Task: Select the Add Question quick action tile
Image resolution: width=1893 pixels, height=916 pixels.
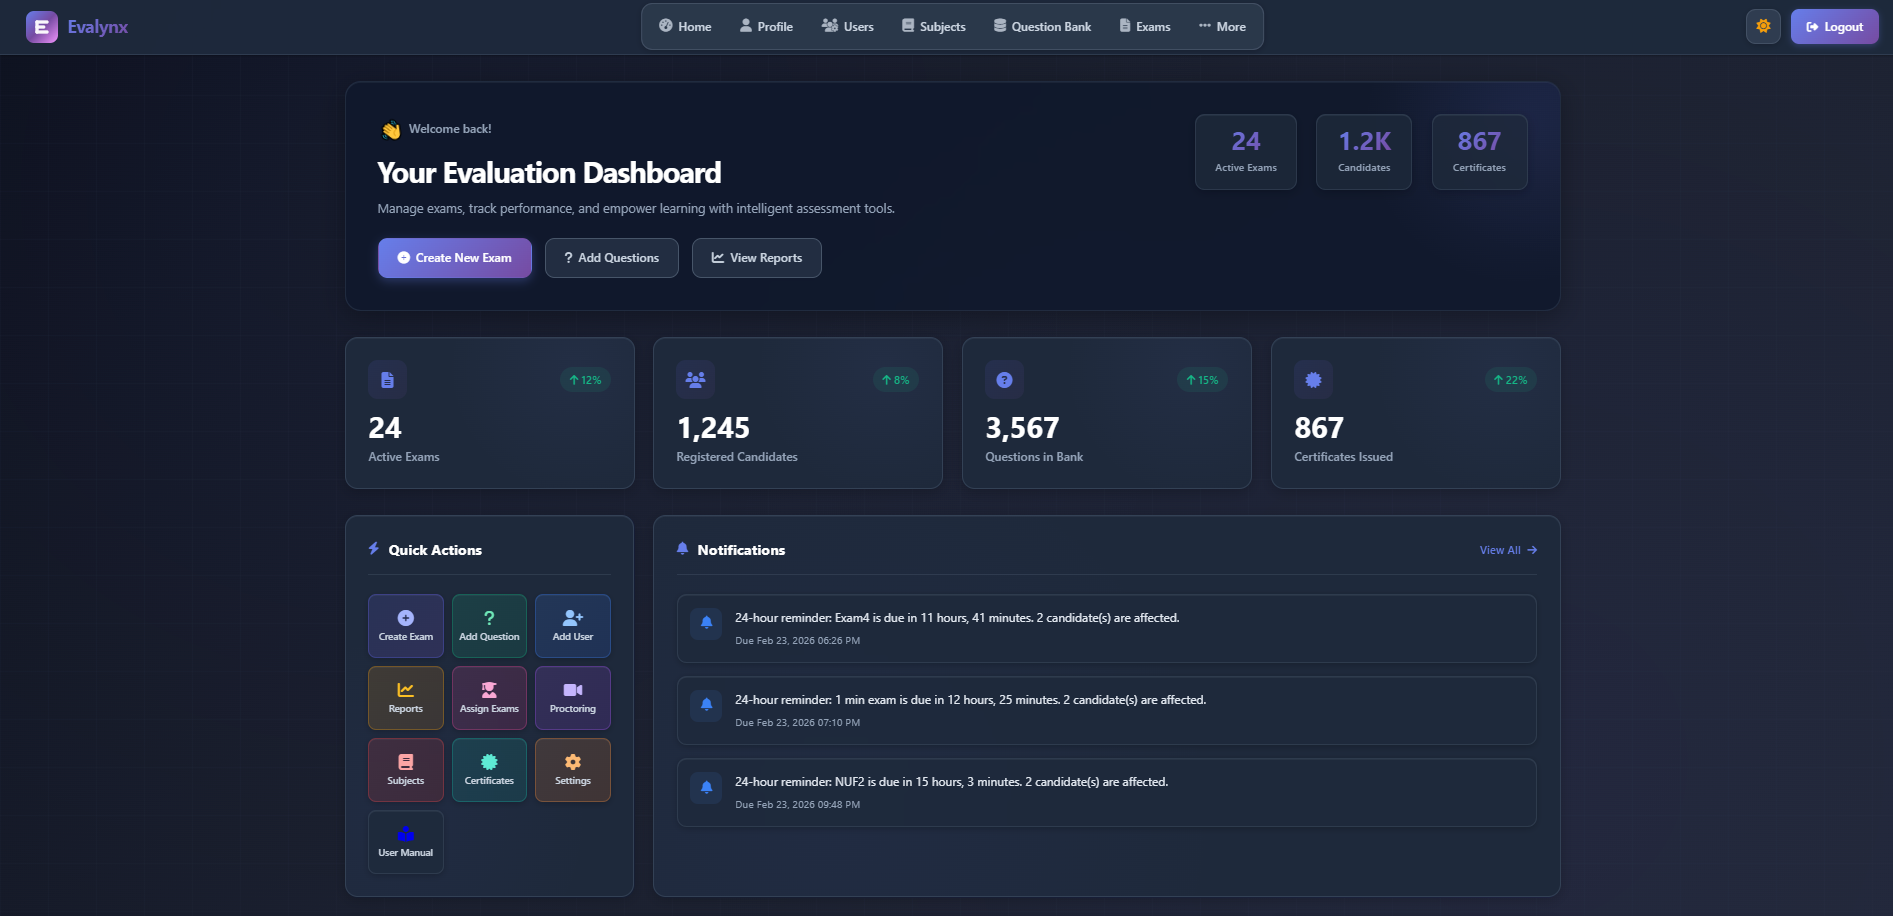Action: coord(489,626)
